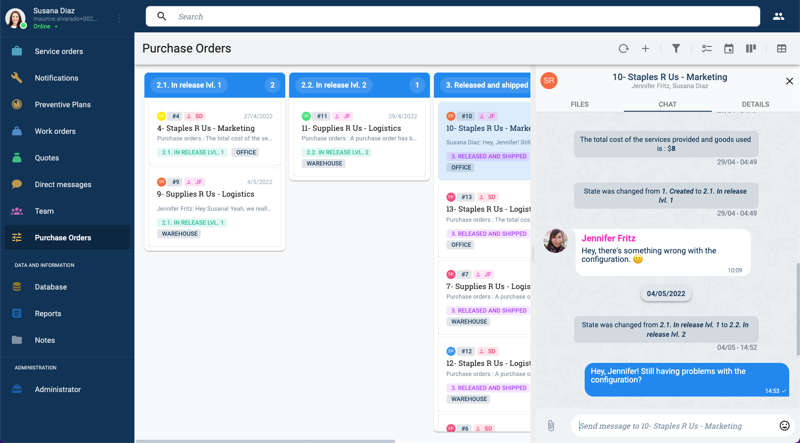Click Jennifer Fritz name in chat message
The height and width of the screenshot is (443, 800).
tap(609, 238)
